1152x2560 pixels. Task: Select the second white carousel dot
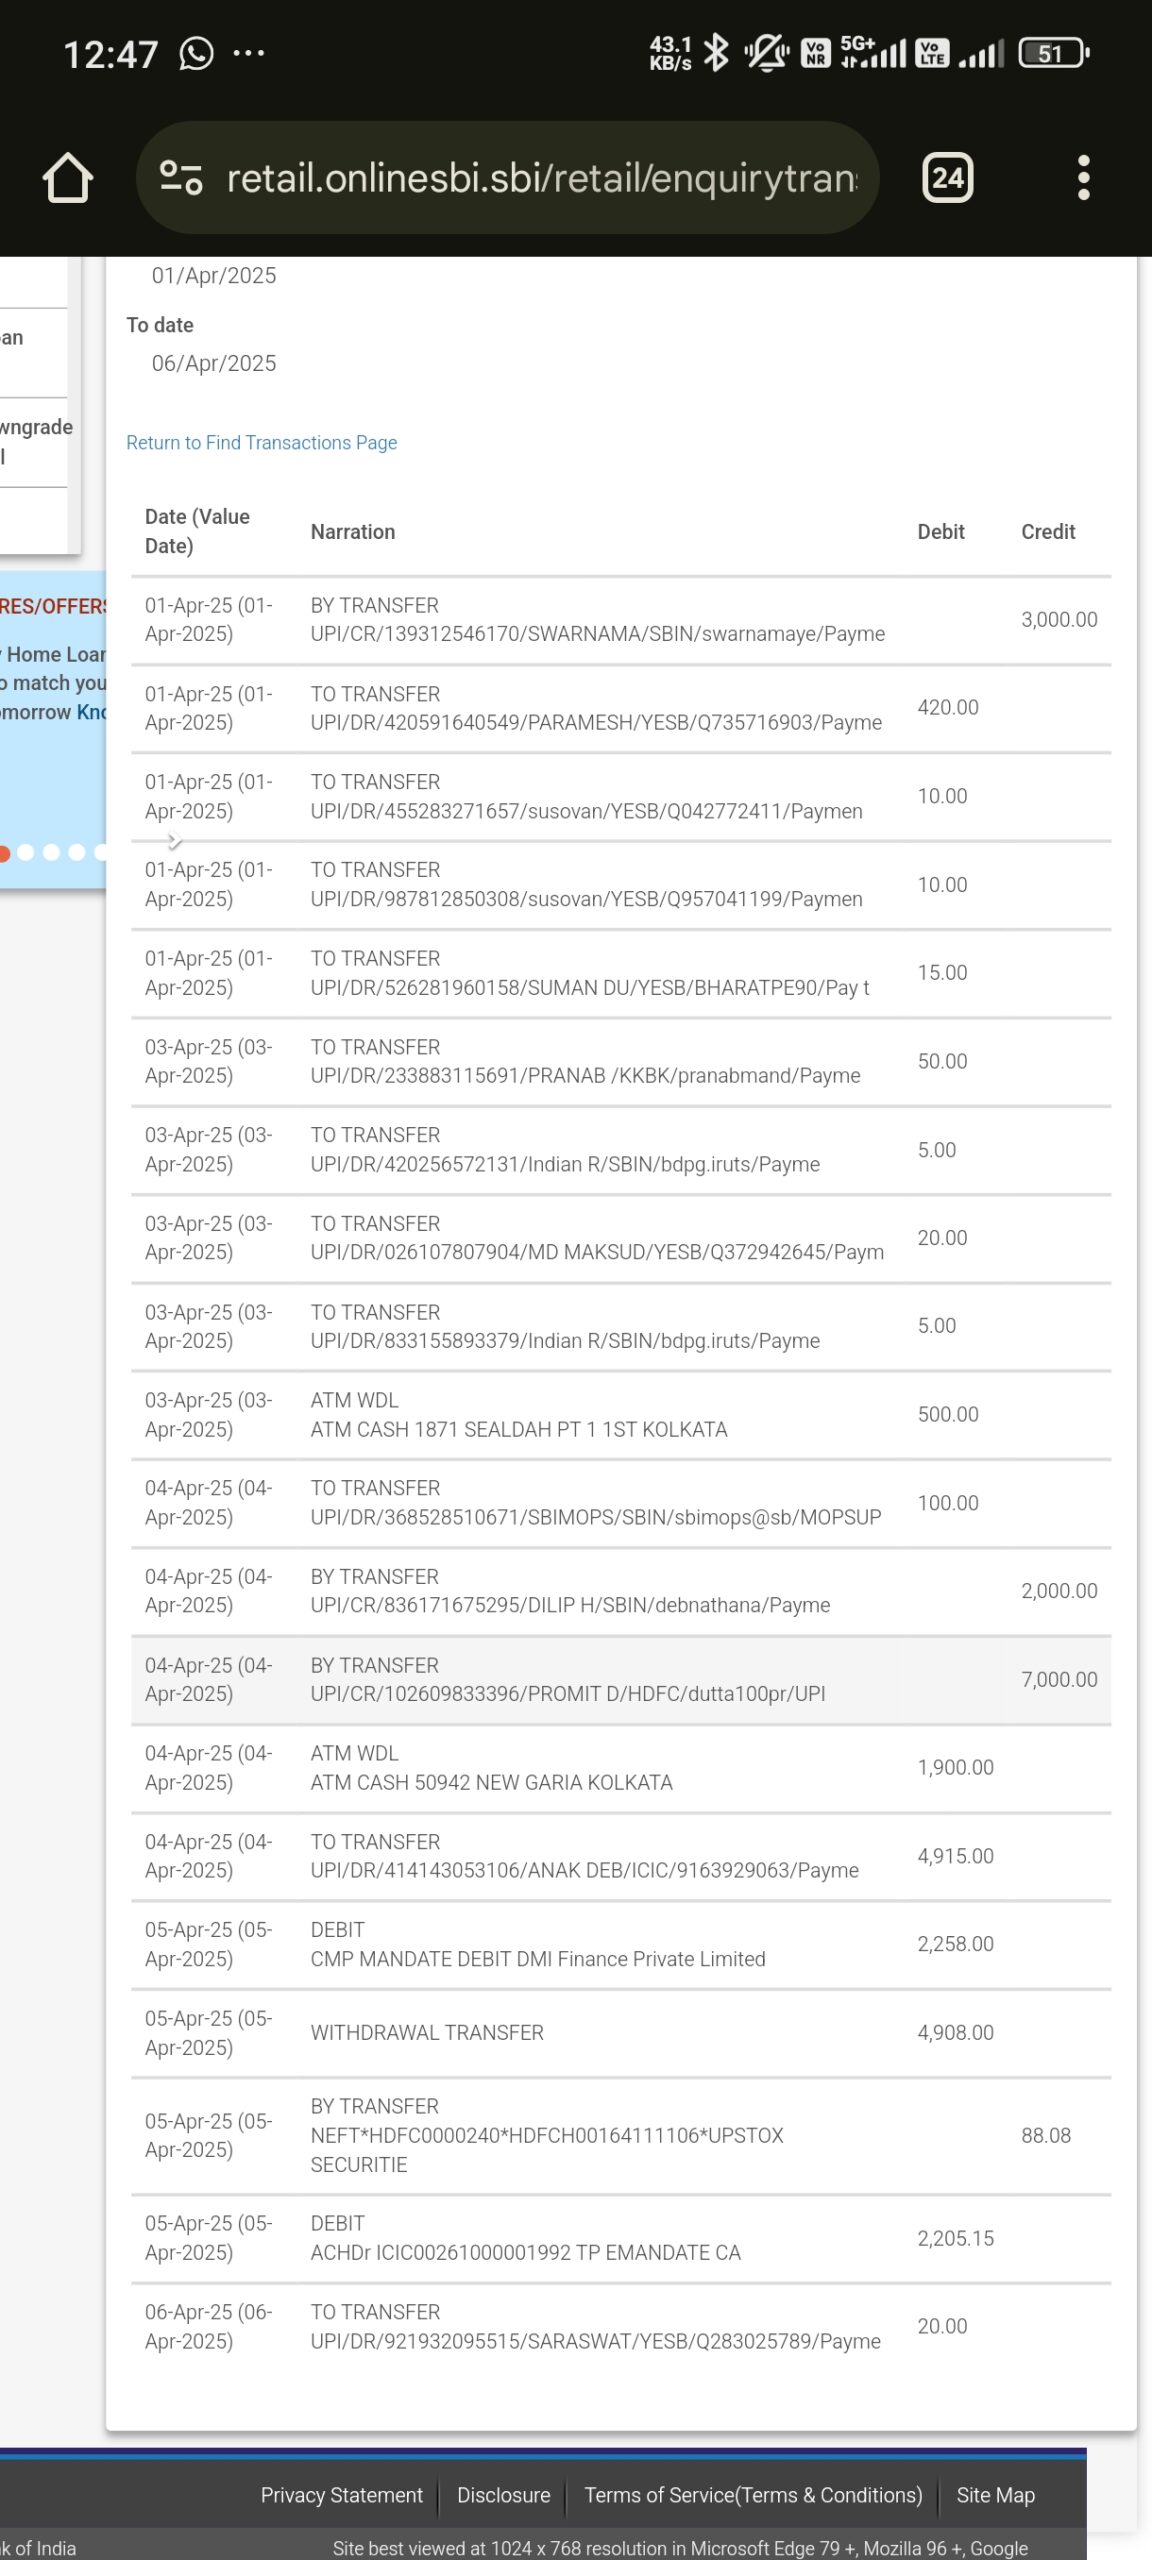[x=26, y=852]
